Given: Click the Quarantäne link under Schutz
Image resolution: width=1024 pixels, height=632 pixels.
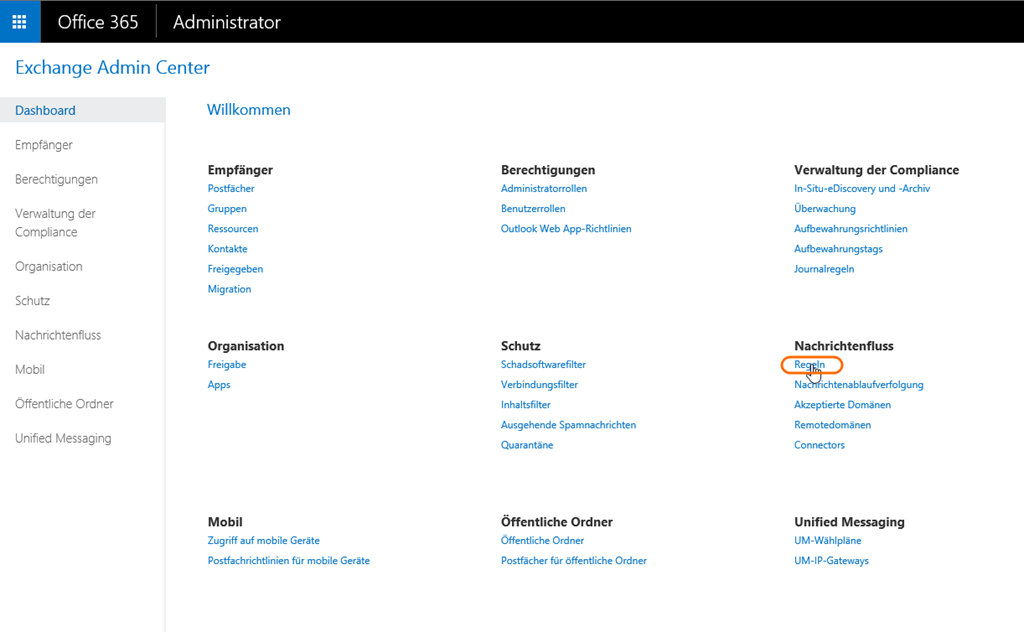Looking at the screenshot, I should click(527, 445).
